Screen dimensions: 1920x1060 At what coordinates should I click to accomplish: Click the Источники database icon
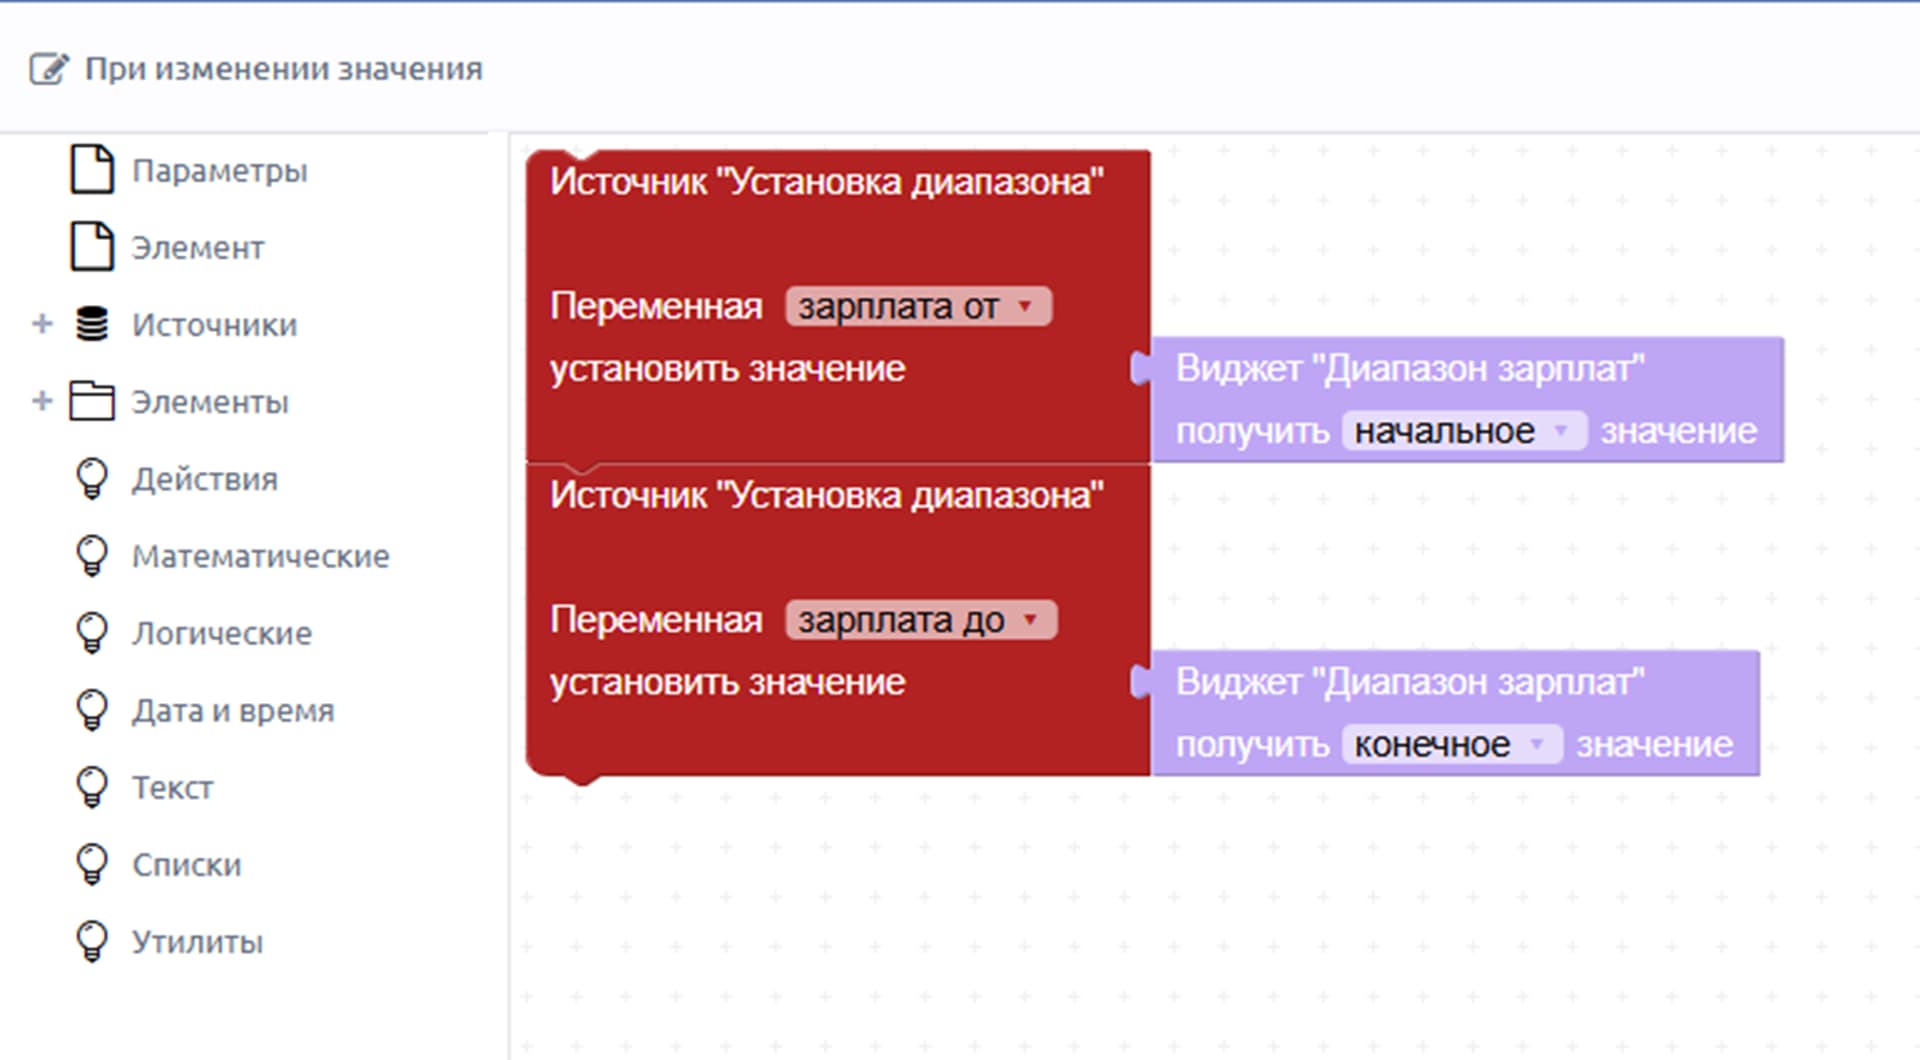(92, 324)
